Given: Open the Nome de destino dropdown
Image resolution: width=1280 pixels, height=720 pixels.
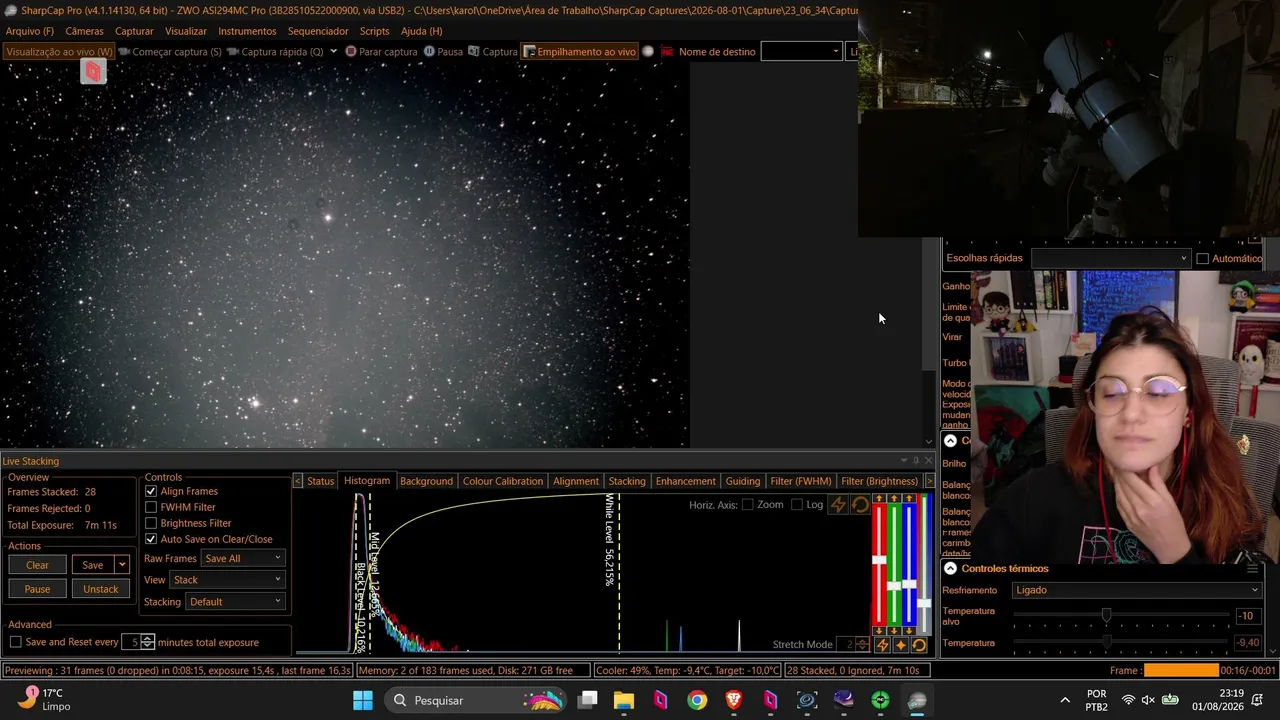Looking at the screenshot, I should click(801, 51).
